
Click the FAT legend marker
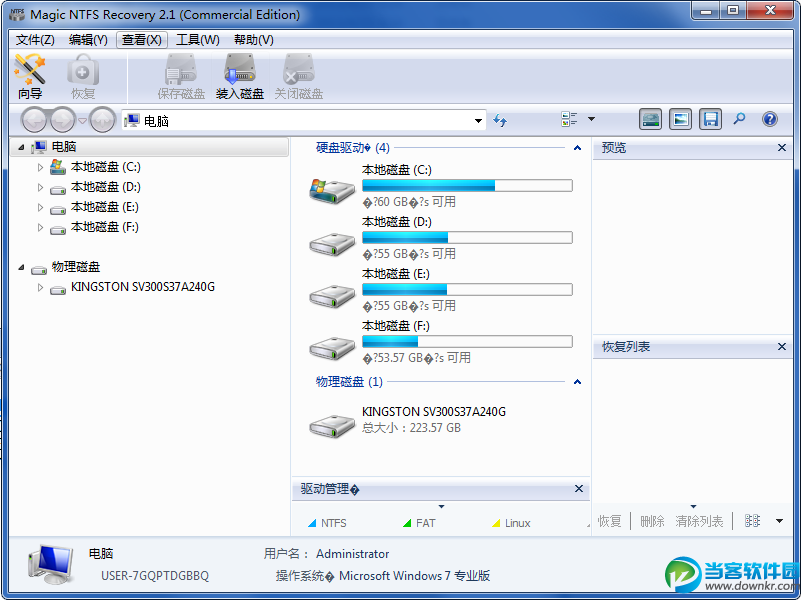407,523
